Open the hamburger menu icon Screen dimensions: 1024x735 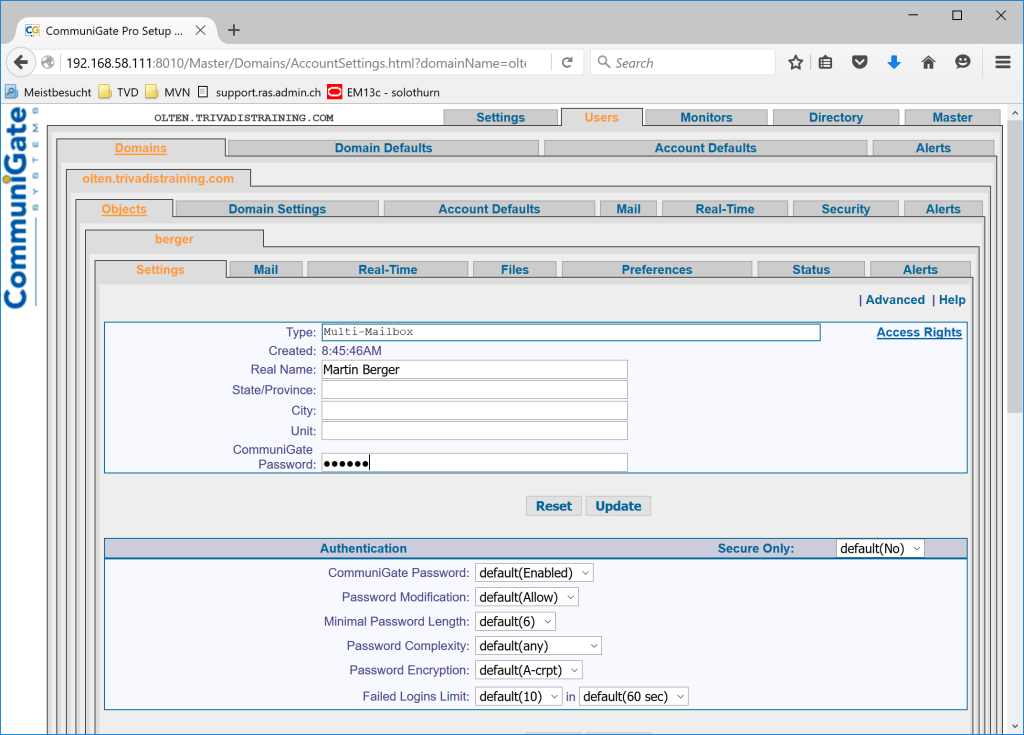(1002, 63)
